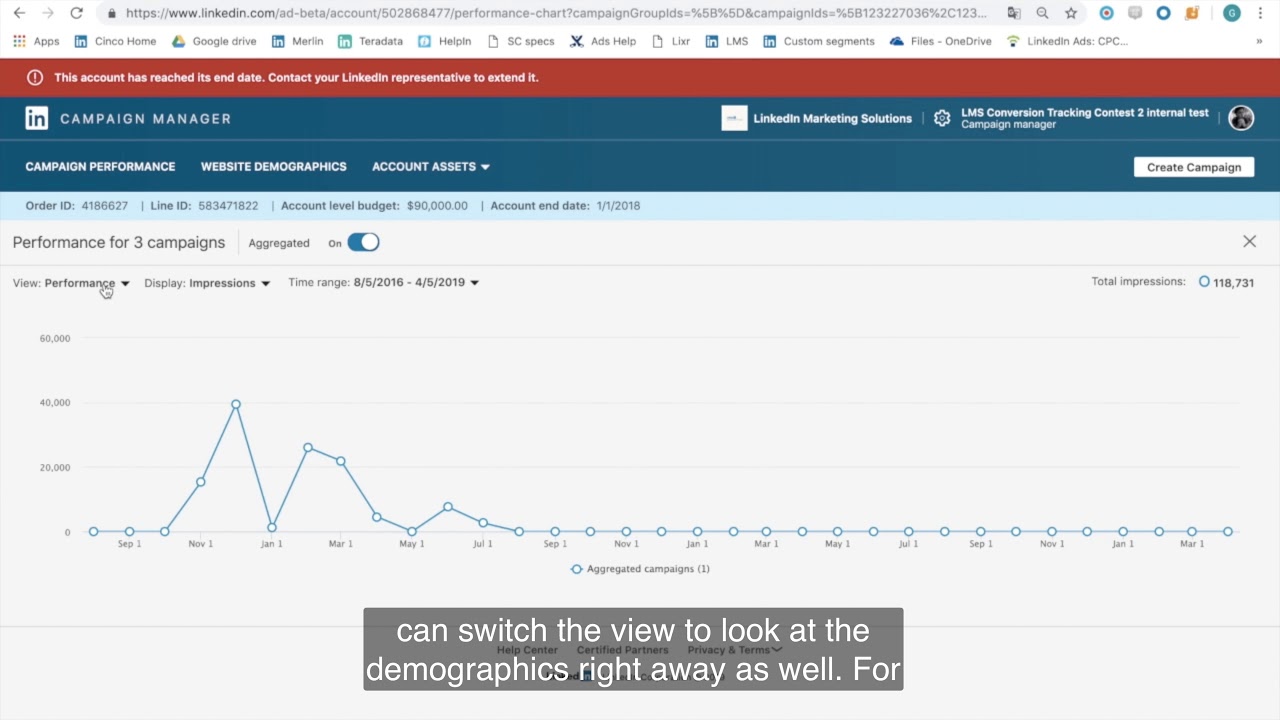Open the Custom segments bookmark

[818, 41]
